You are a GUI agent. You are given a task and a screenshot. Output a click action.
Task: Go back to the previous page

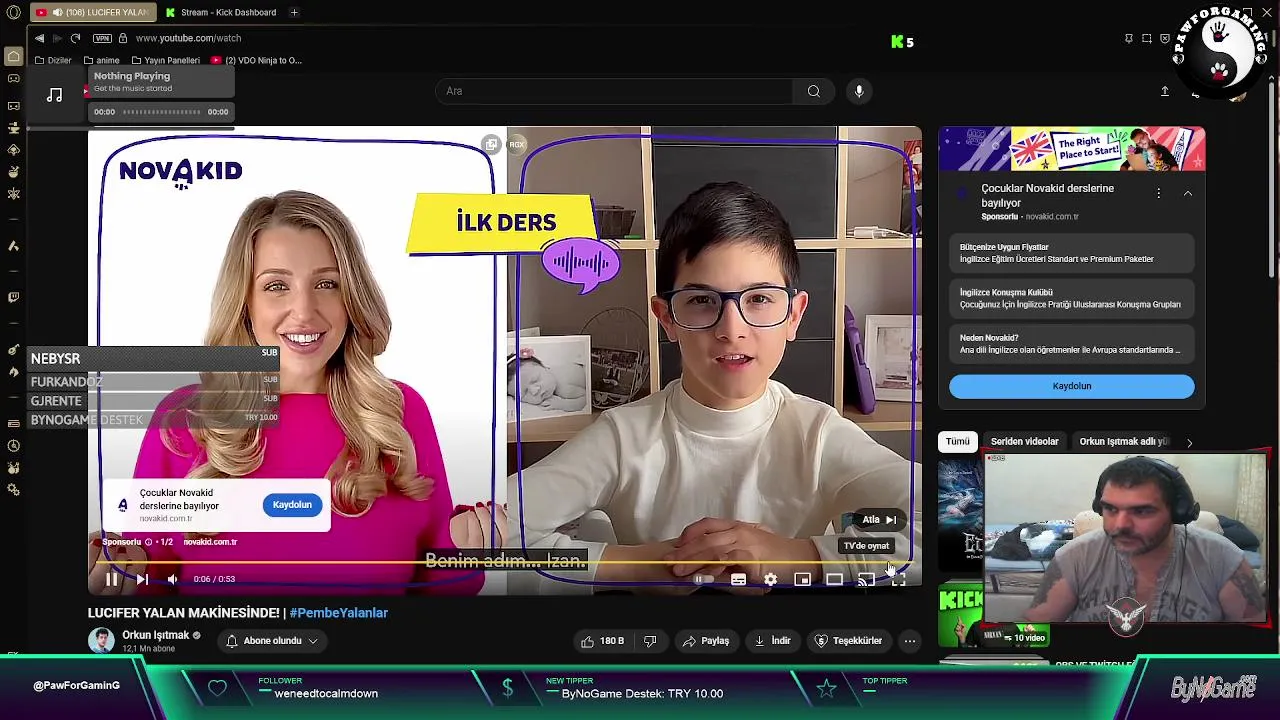point(39,38)
